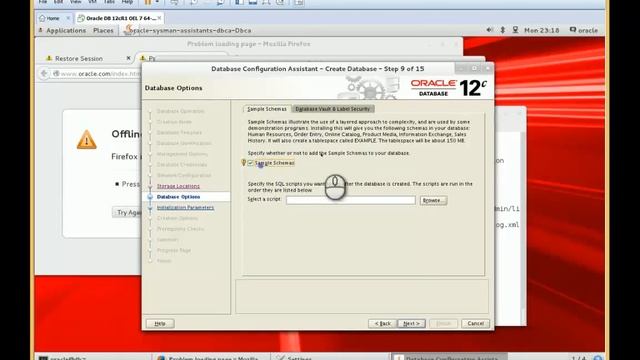This screenshot has height=360, width=640.
Task: Proceed with the Next button
Action: (x=411, y=323)
